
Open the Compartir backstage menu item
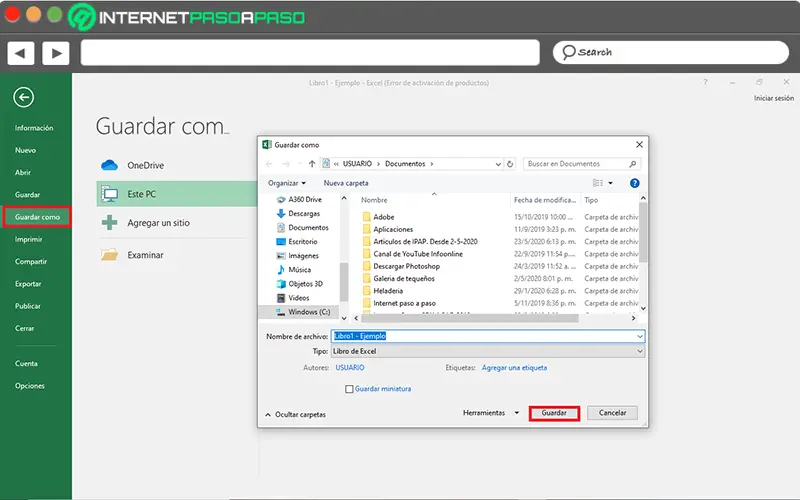coord(31,261)
